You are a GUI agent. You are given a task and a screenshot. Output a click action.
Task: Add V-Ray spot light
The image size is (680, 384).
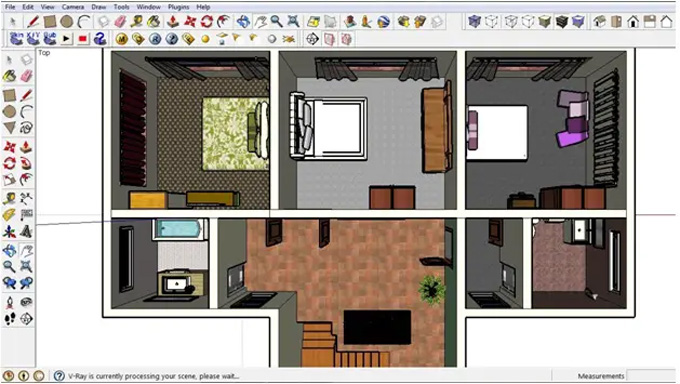237,39
